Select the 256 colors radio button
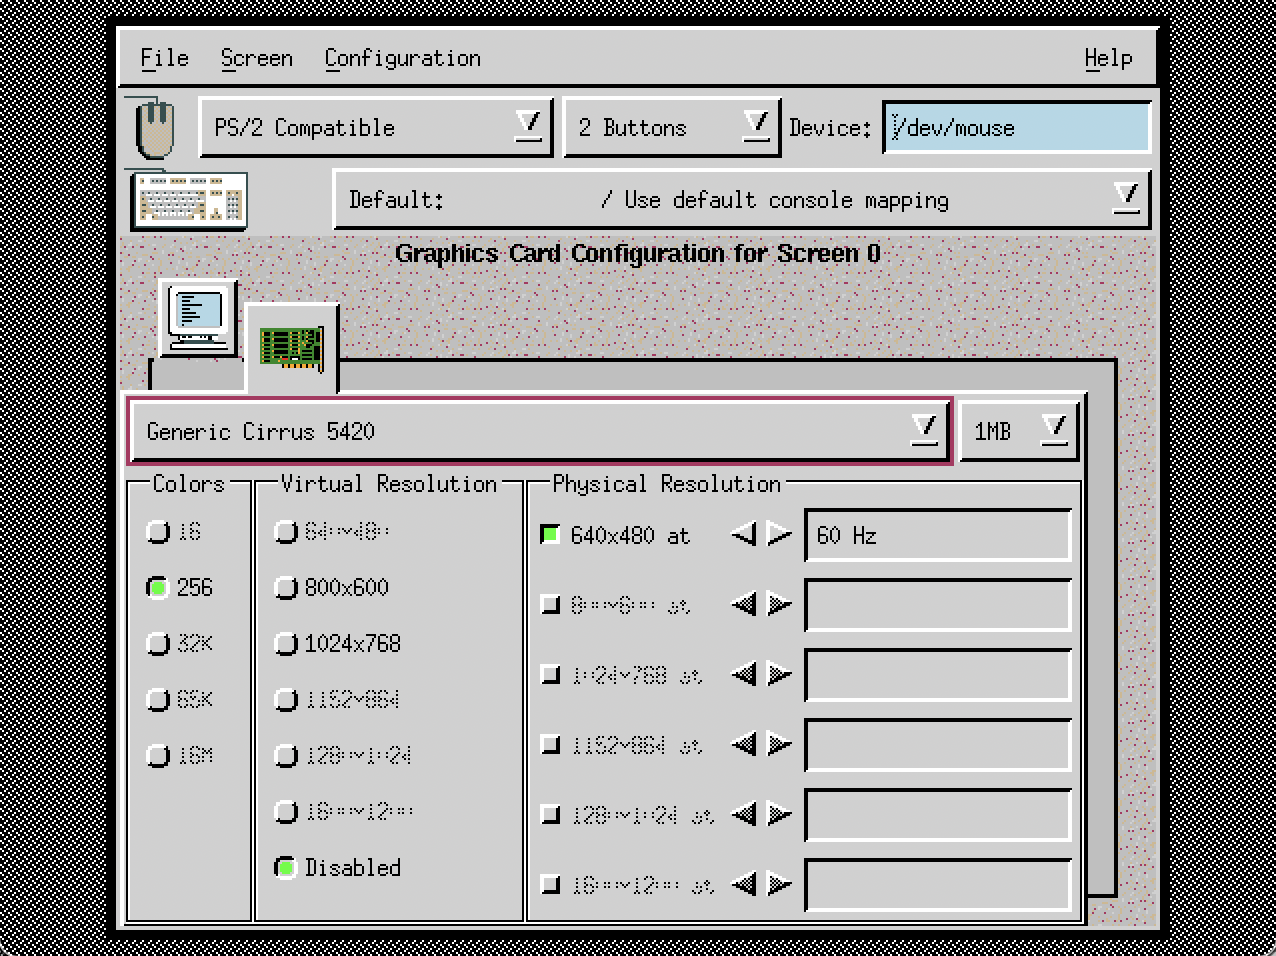Screen dimensions: 1276x956 click(x=158, y=588)
